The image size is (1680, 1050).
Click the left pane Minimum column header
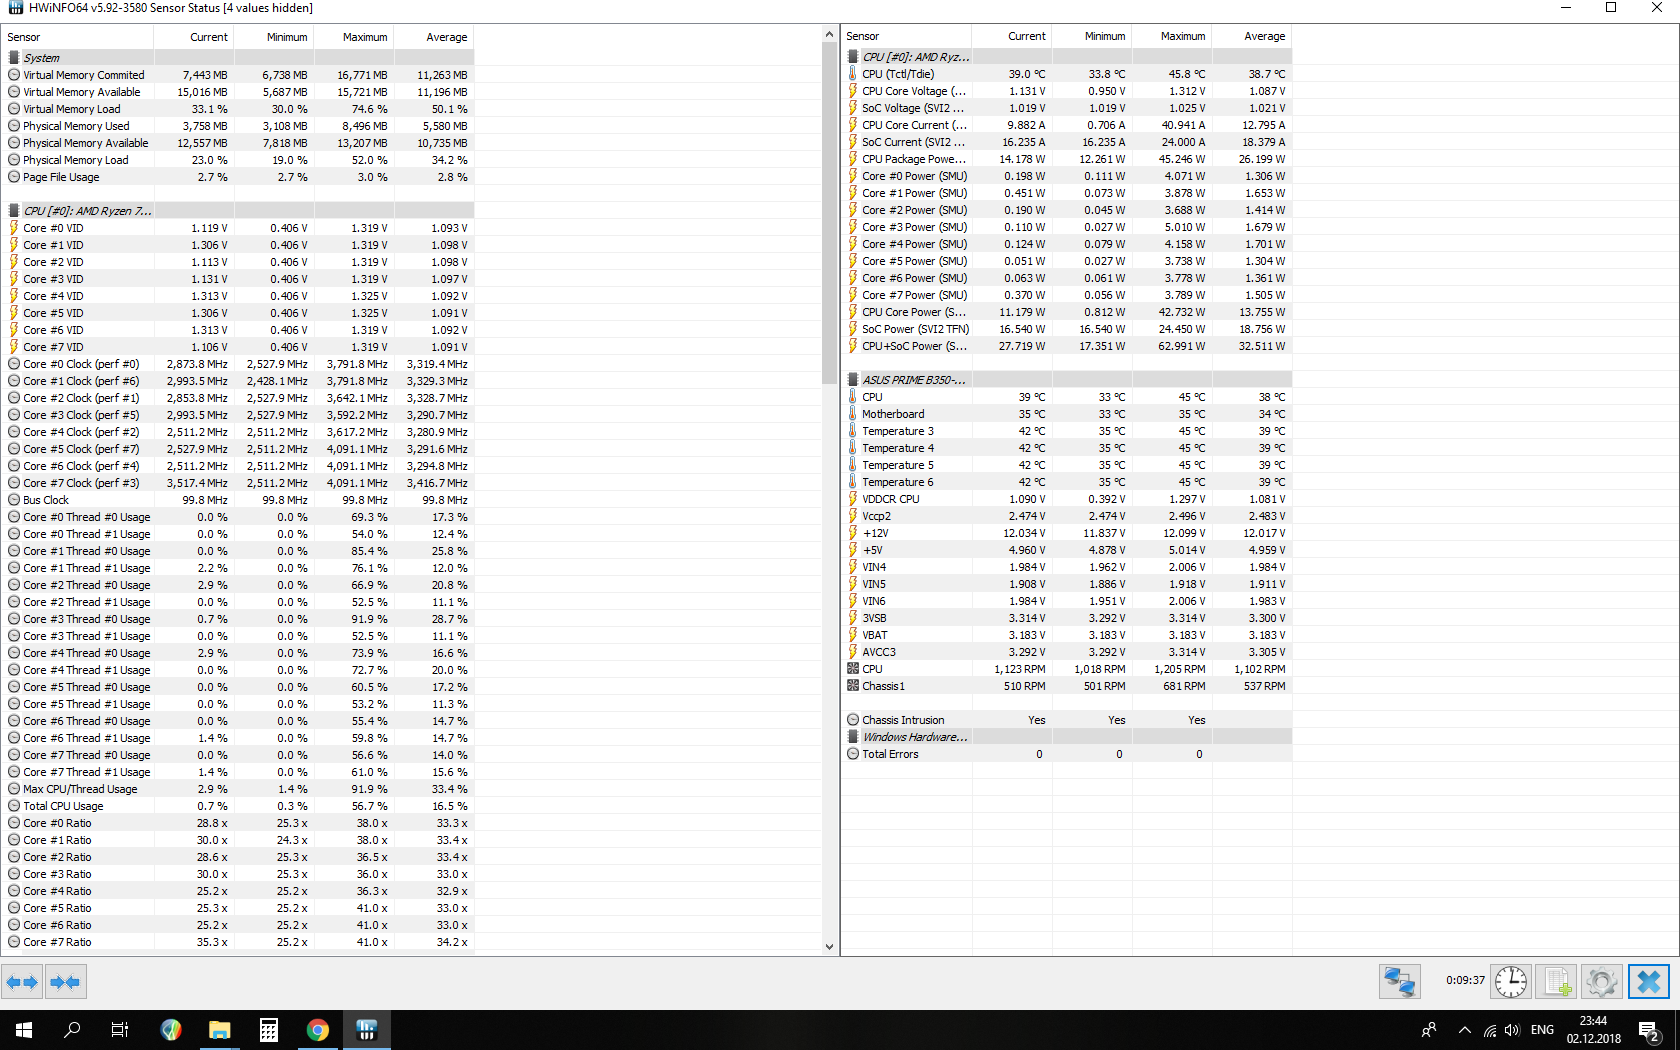(x=274, y=37)
